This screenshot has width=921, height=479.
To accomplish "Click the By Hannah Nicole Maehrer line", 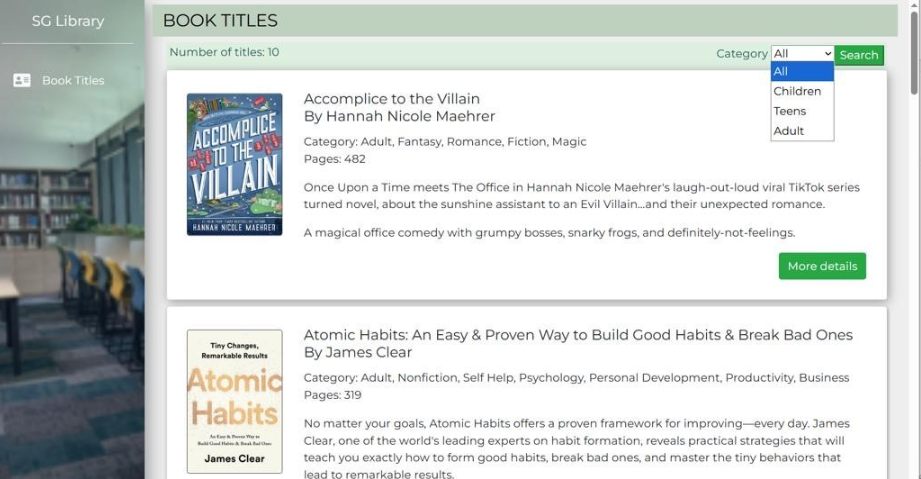I will pos(399,116).
